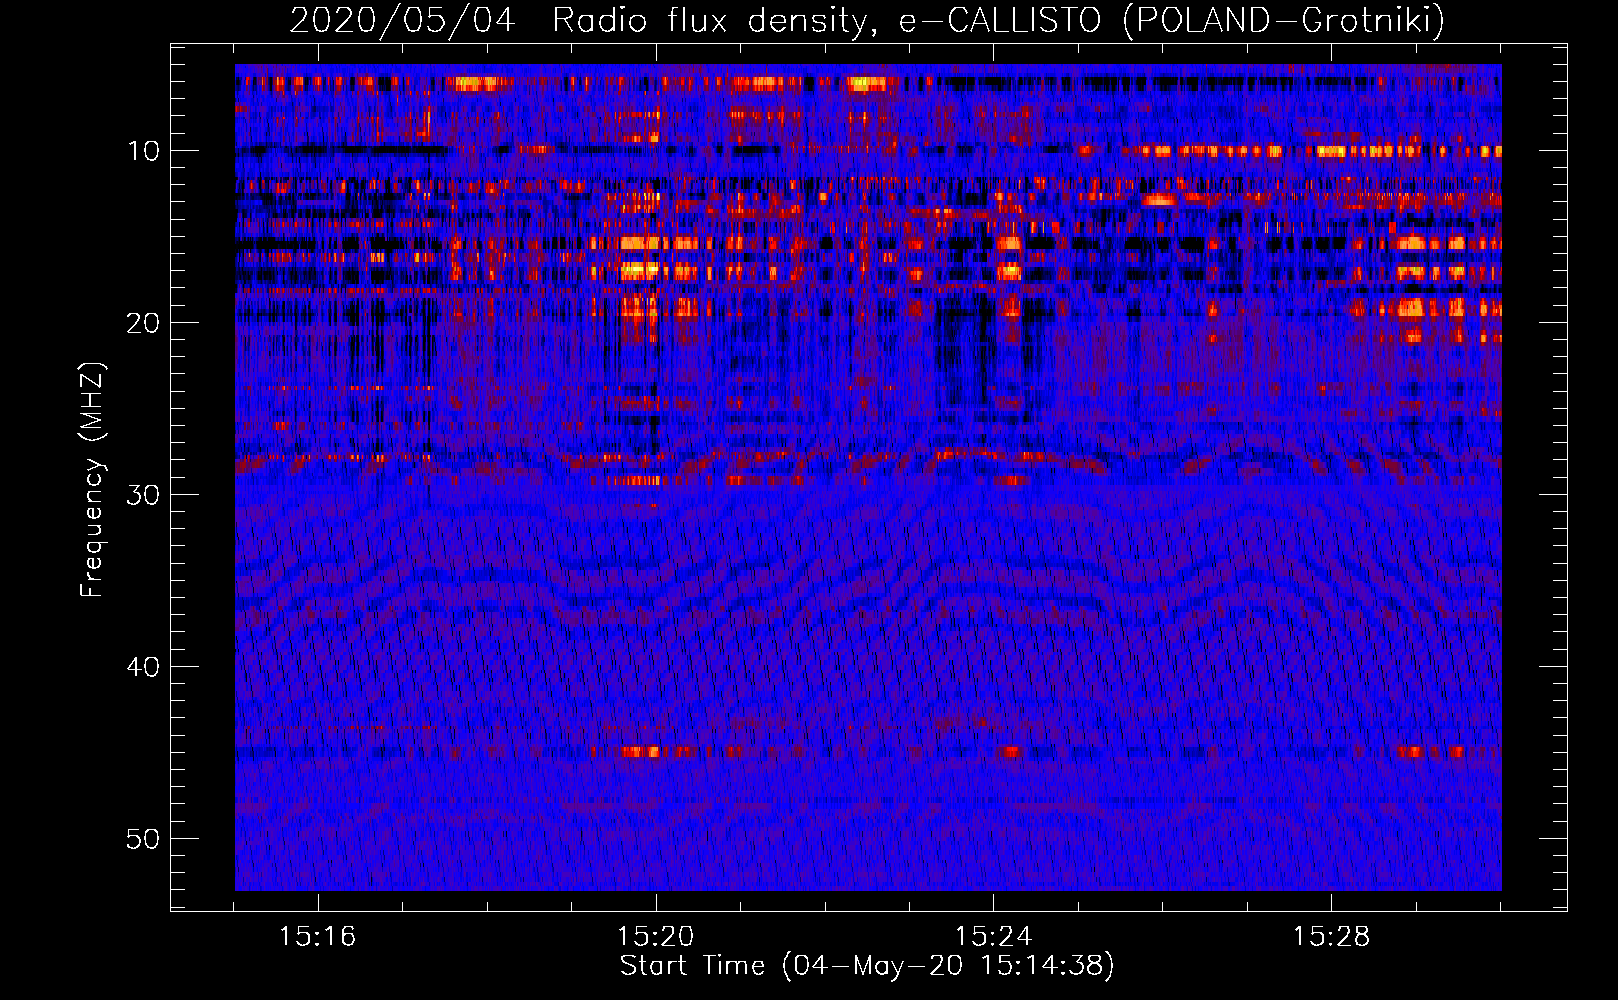This screenshot has height=1000, width=1618.
Task: Click the 50 MHz frequency tick label
Action: (144, 839)
